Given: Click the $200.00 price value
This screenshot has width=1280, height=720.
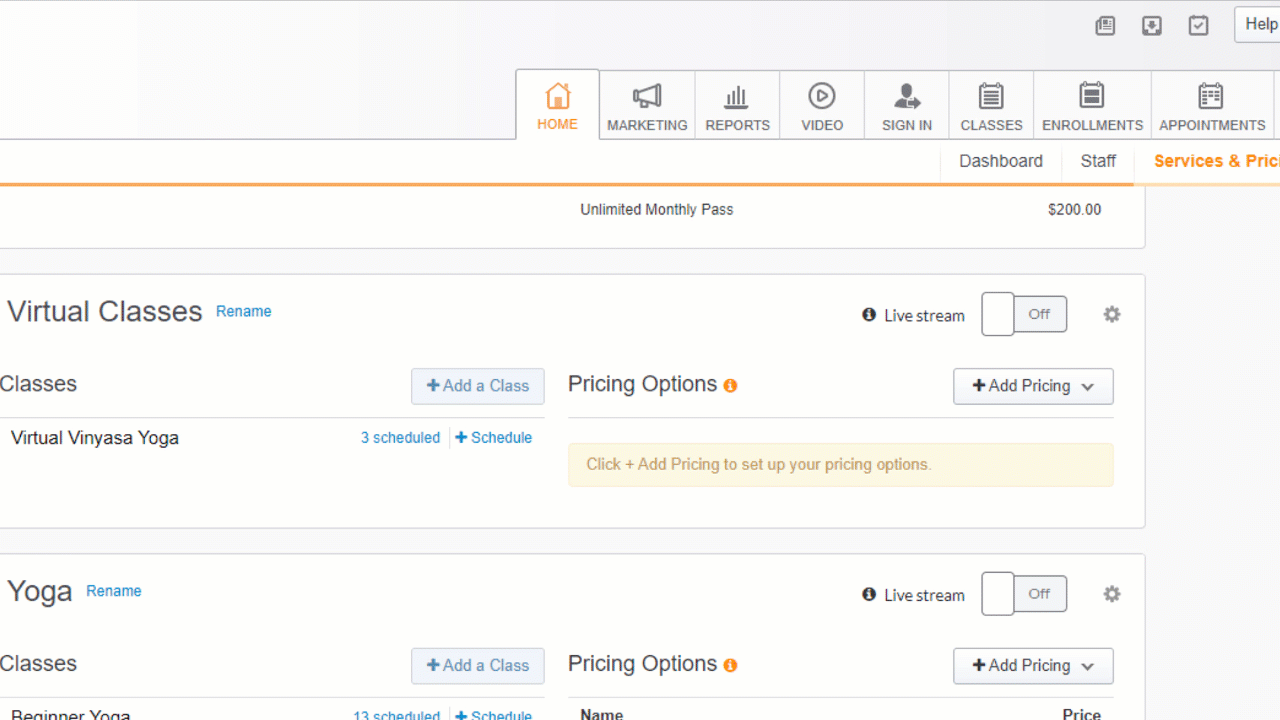Looking at the screenshot, I should [1074, 210].
